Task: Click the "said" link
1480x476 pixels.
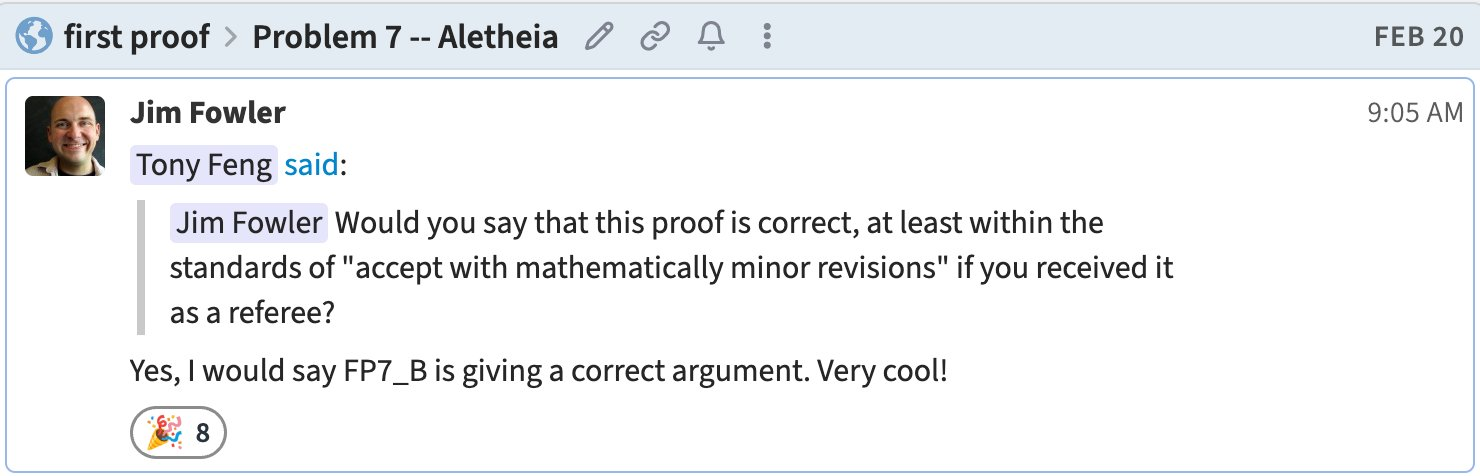Action: pos(311,165)
